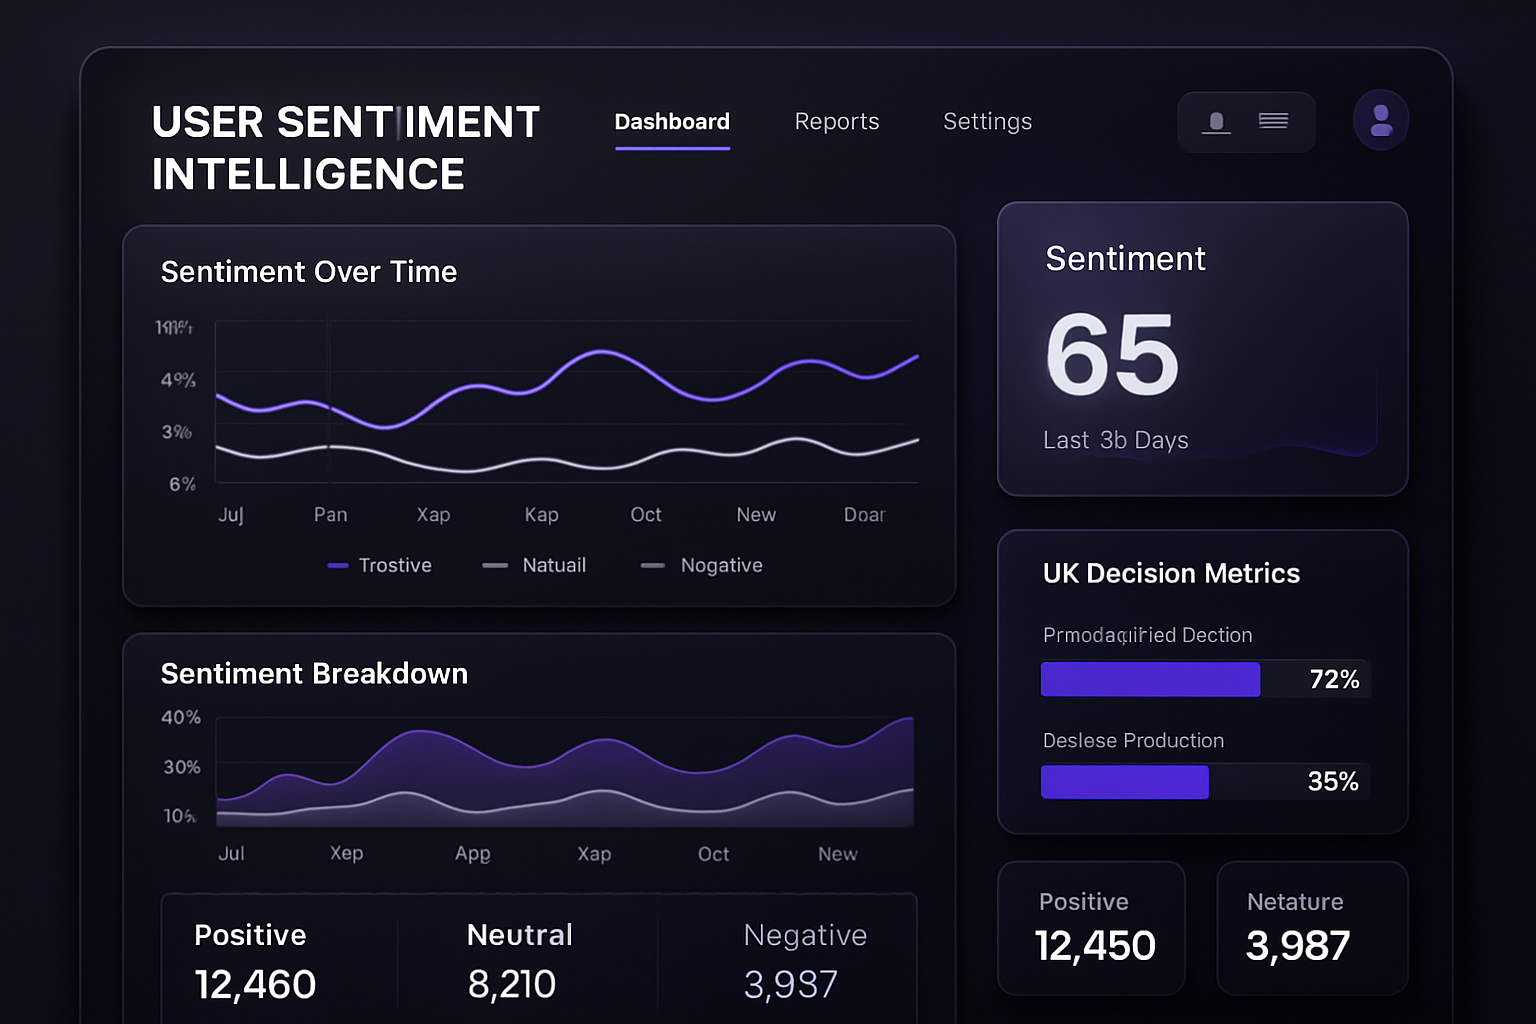Click the user avatar in the top right corner
The image size is (1536, 1024).
[1381, 120]
